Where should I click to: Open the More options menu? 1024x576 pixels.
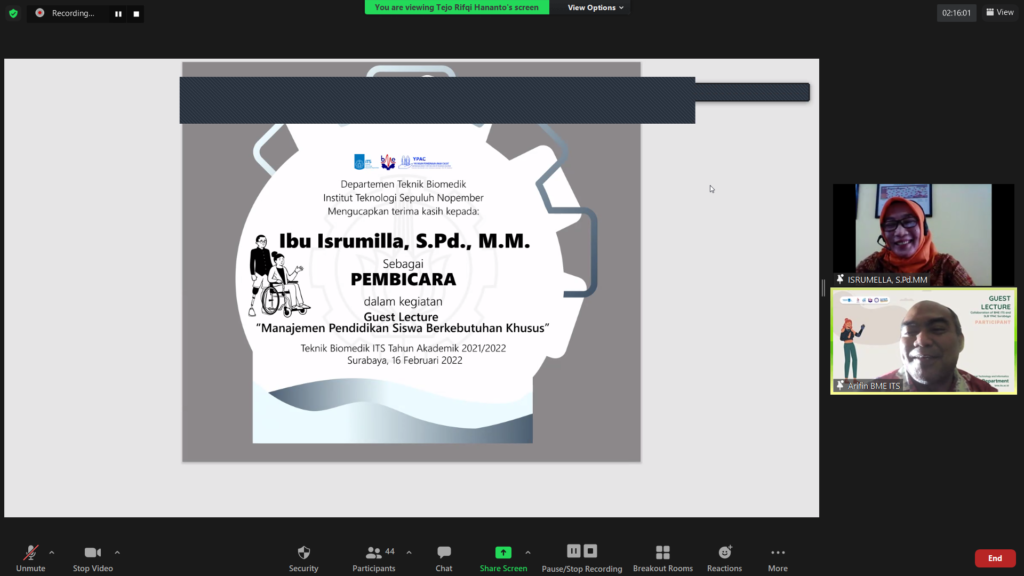[x=778, y=553]
